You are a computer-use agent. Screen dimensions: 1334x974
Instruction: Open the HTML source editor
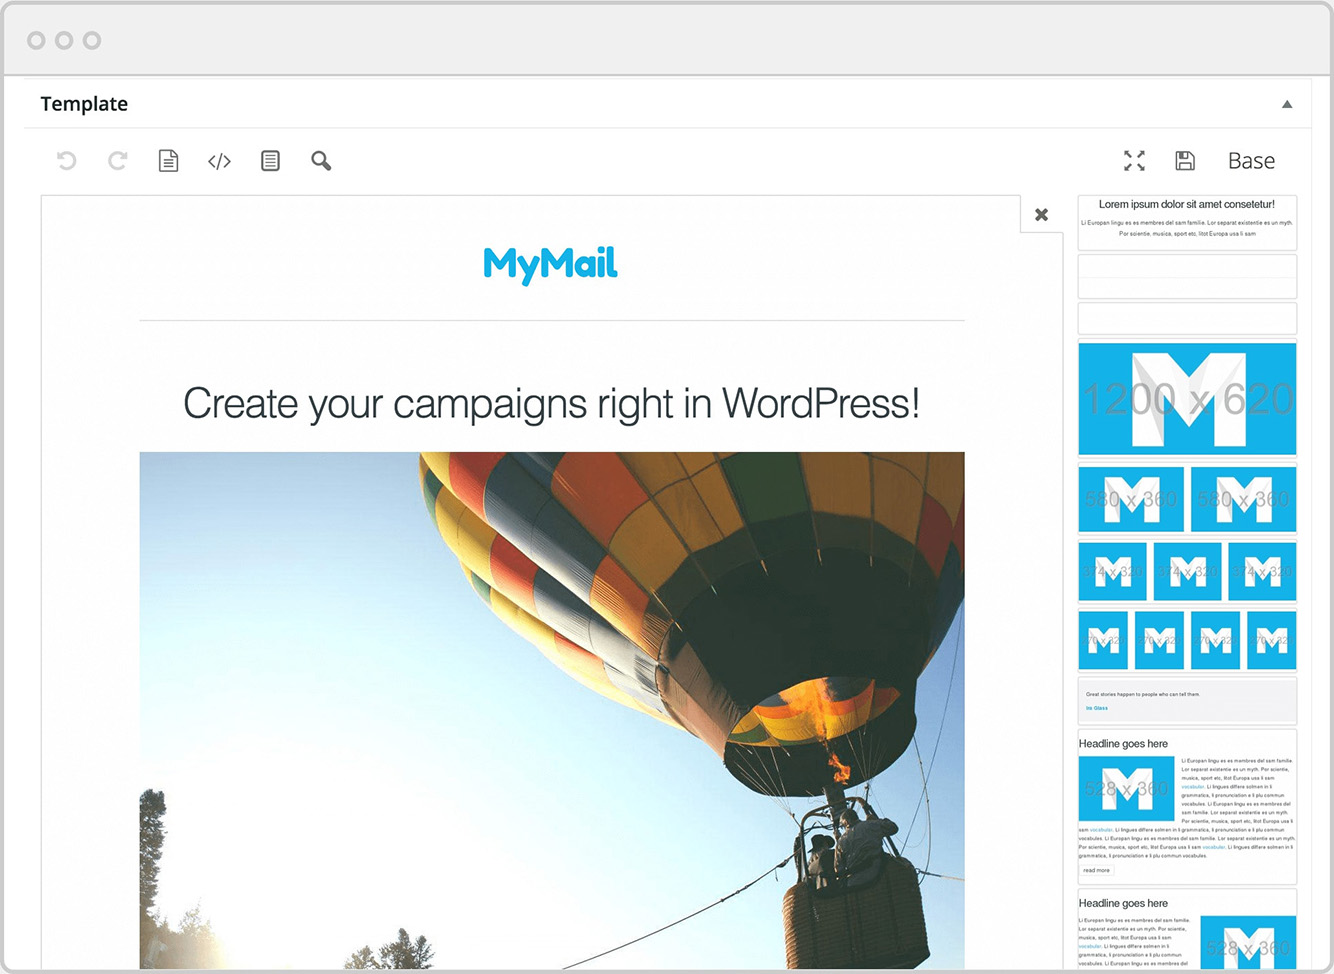[x=219, y=160]
